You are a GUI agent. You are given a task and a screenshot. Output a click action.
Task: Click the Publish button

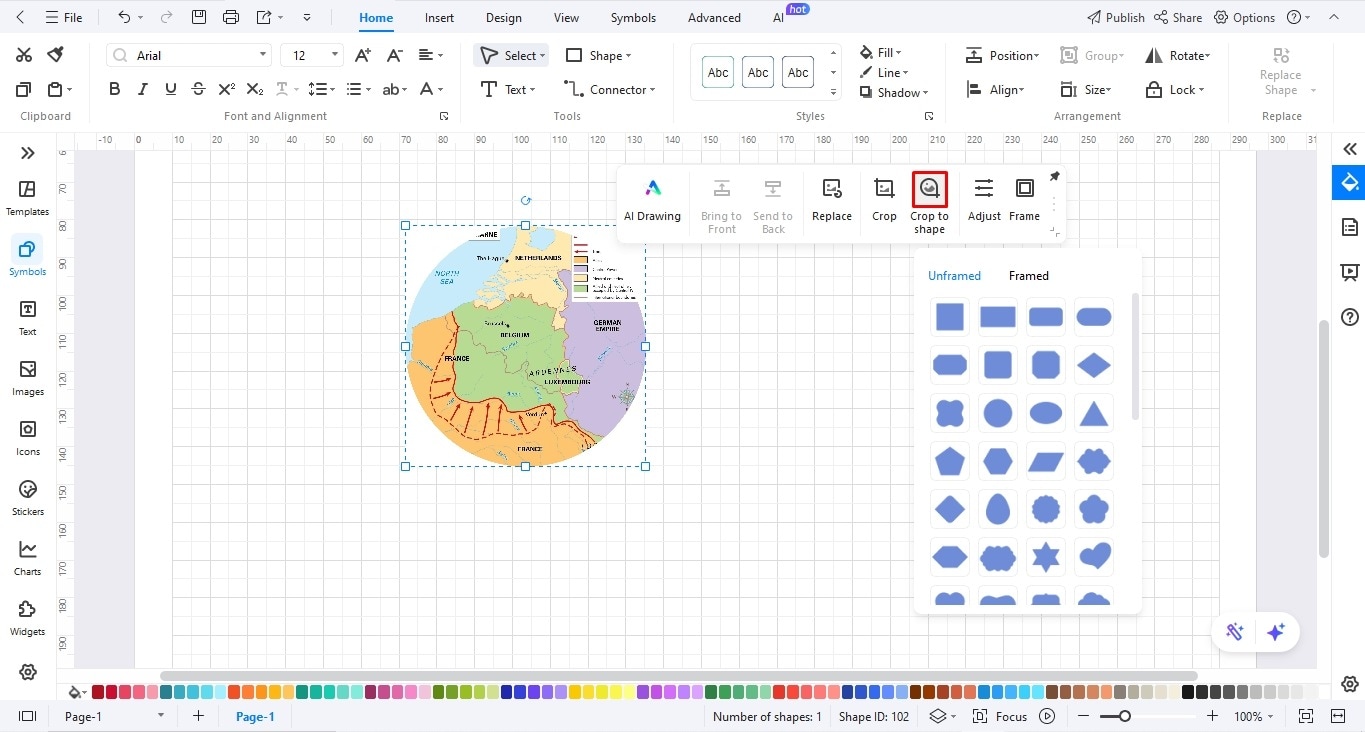coord(1115,17)
